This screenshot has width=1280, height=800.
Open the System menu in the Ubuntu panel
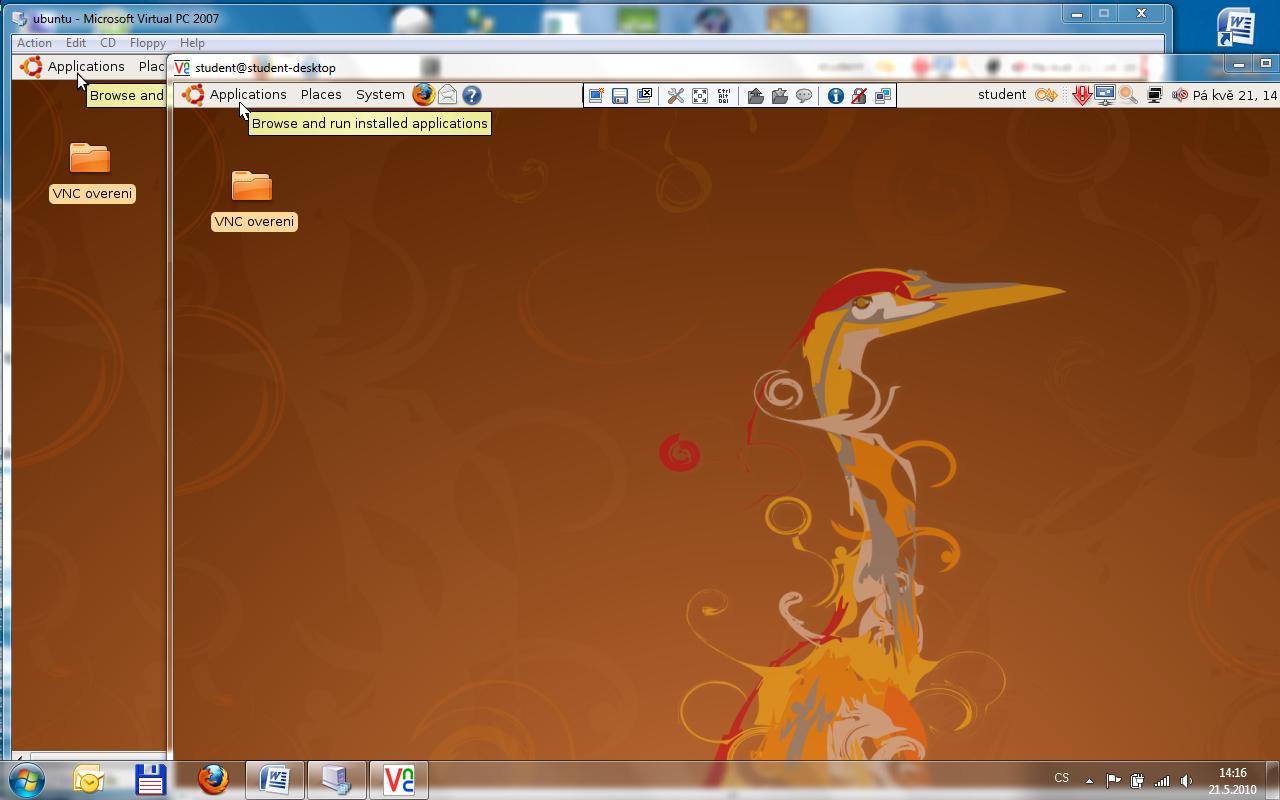[x=380, y=94]
